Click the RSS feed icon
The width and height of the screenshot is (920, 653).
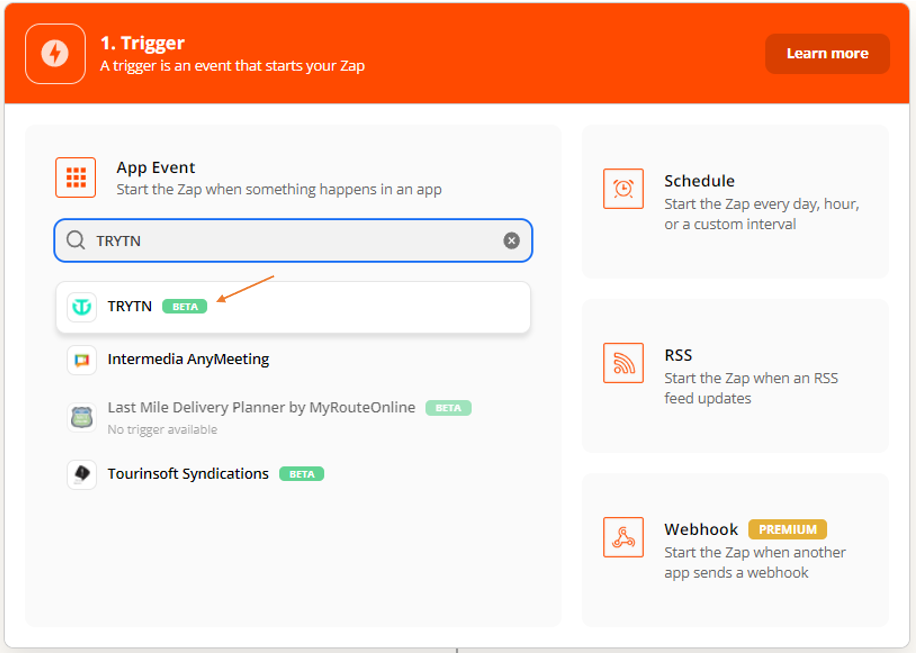coord(623,363)
